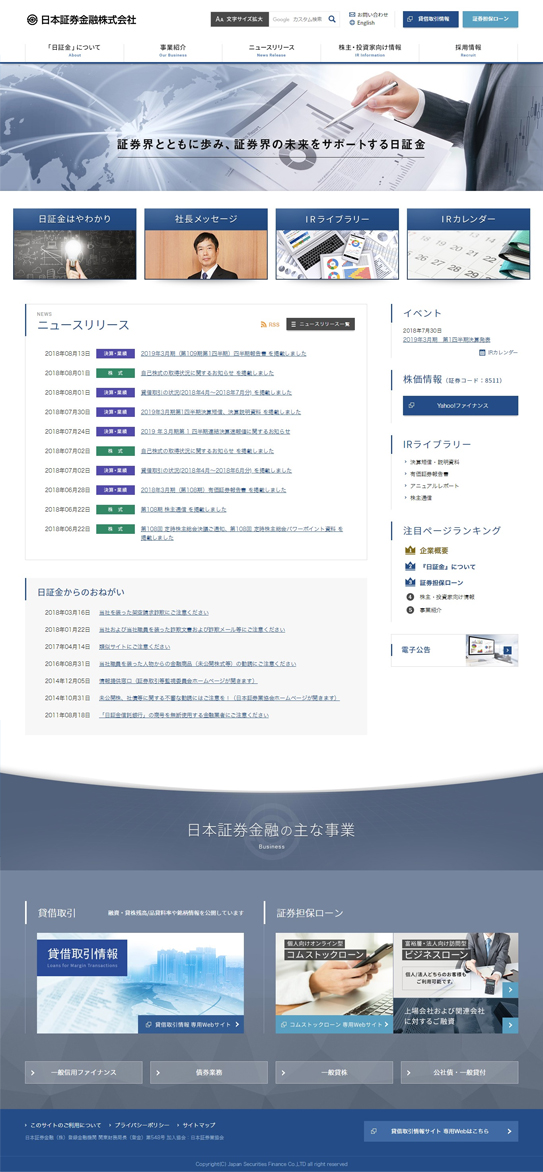The image size is (543, 1172).
Task: Open the IRライブラリー banner thumbnail
Action: click(x=337, y=244)
